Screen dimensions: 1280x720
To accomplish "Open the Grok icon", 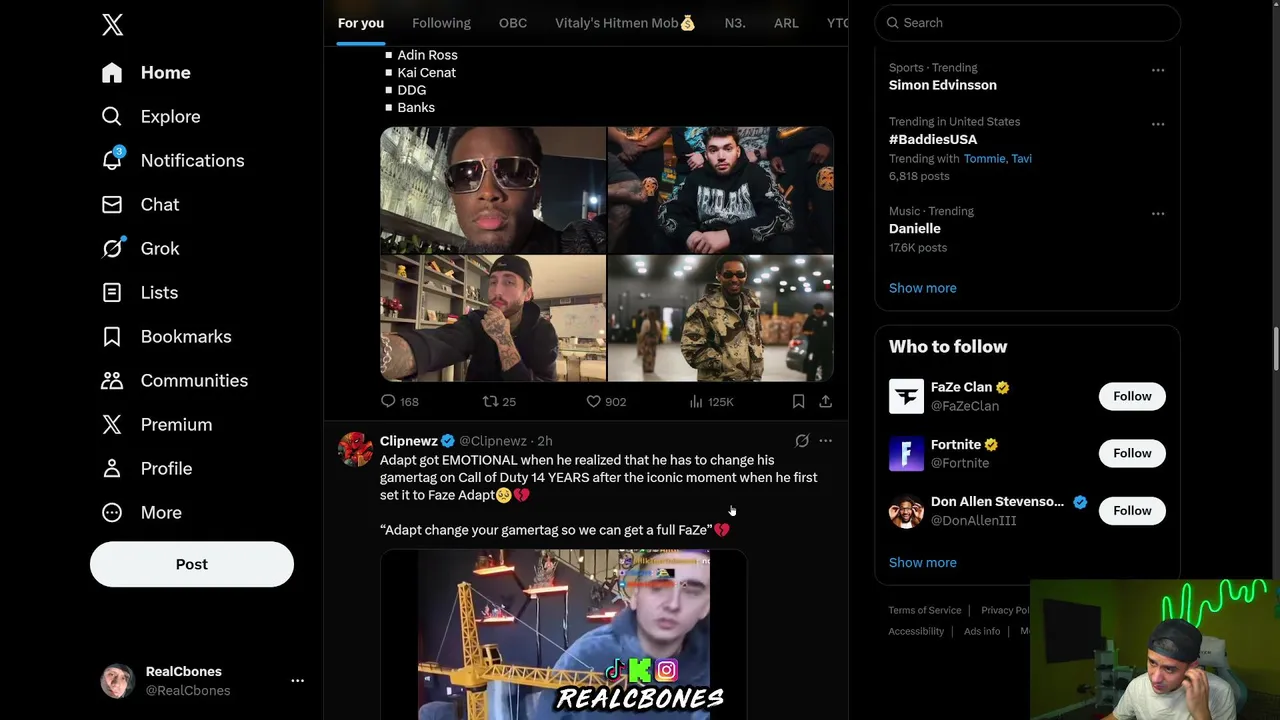I will pyautogui.click(x=112, y=248).
